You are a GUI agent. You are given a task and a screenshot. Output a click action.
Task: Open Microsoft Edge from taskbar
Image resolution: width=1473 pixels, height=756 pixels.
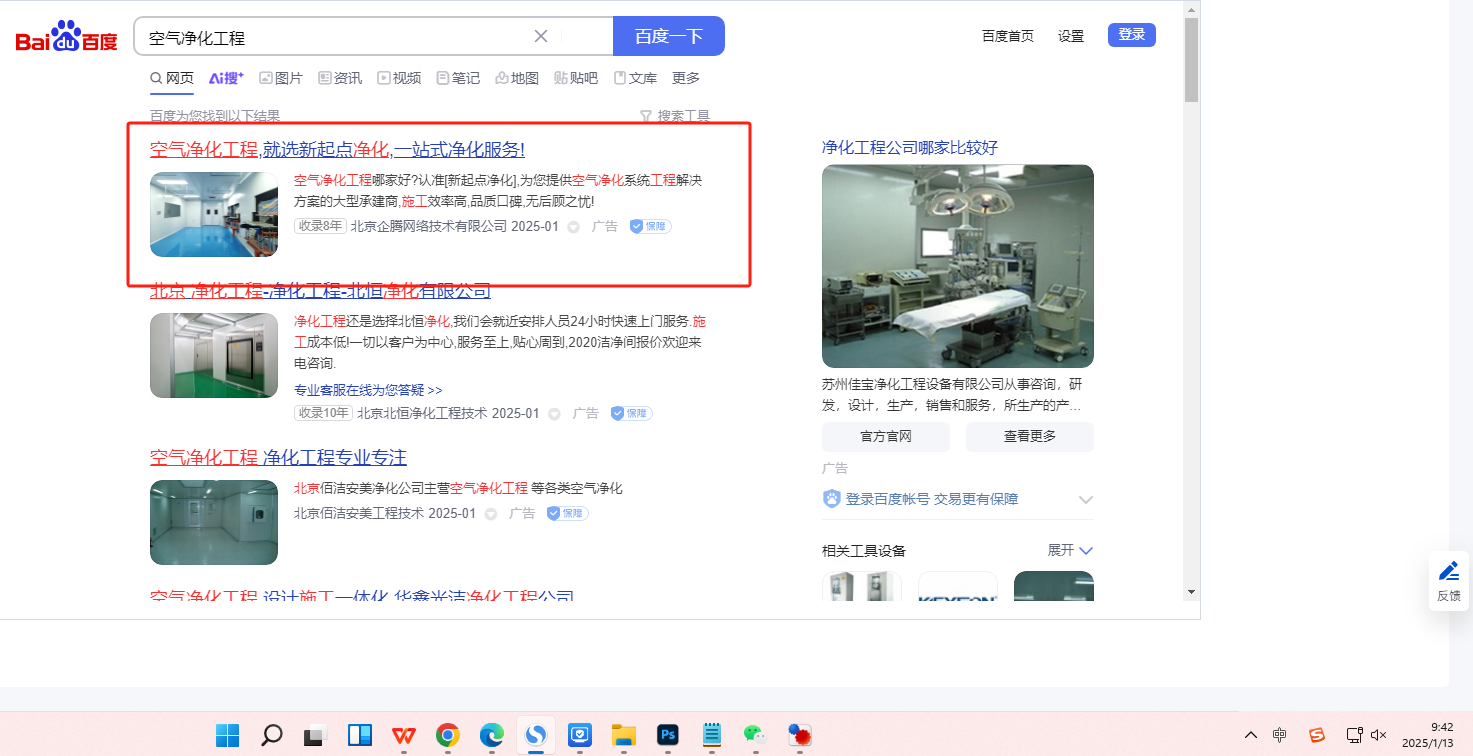492,735
